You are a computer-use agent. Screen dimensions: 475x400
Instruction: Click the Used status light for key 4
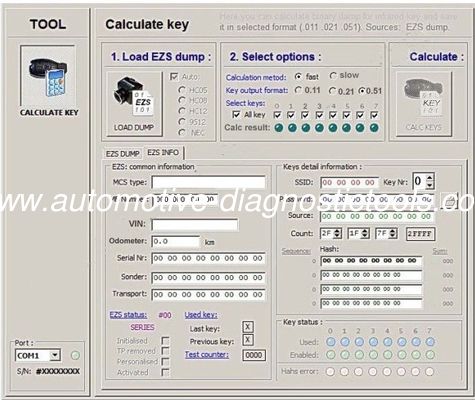coord(387,342)
